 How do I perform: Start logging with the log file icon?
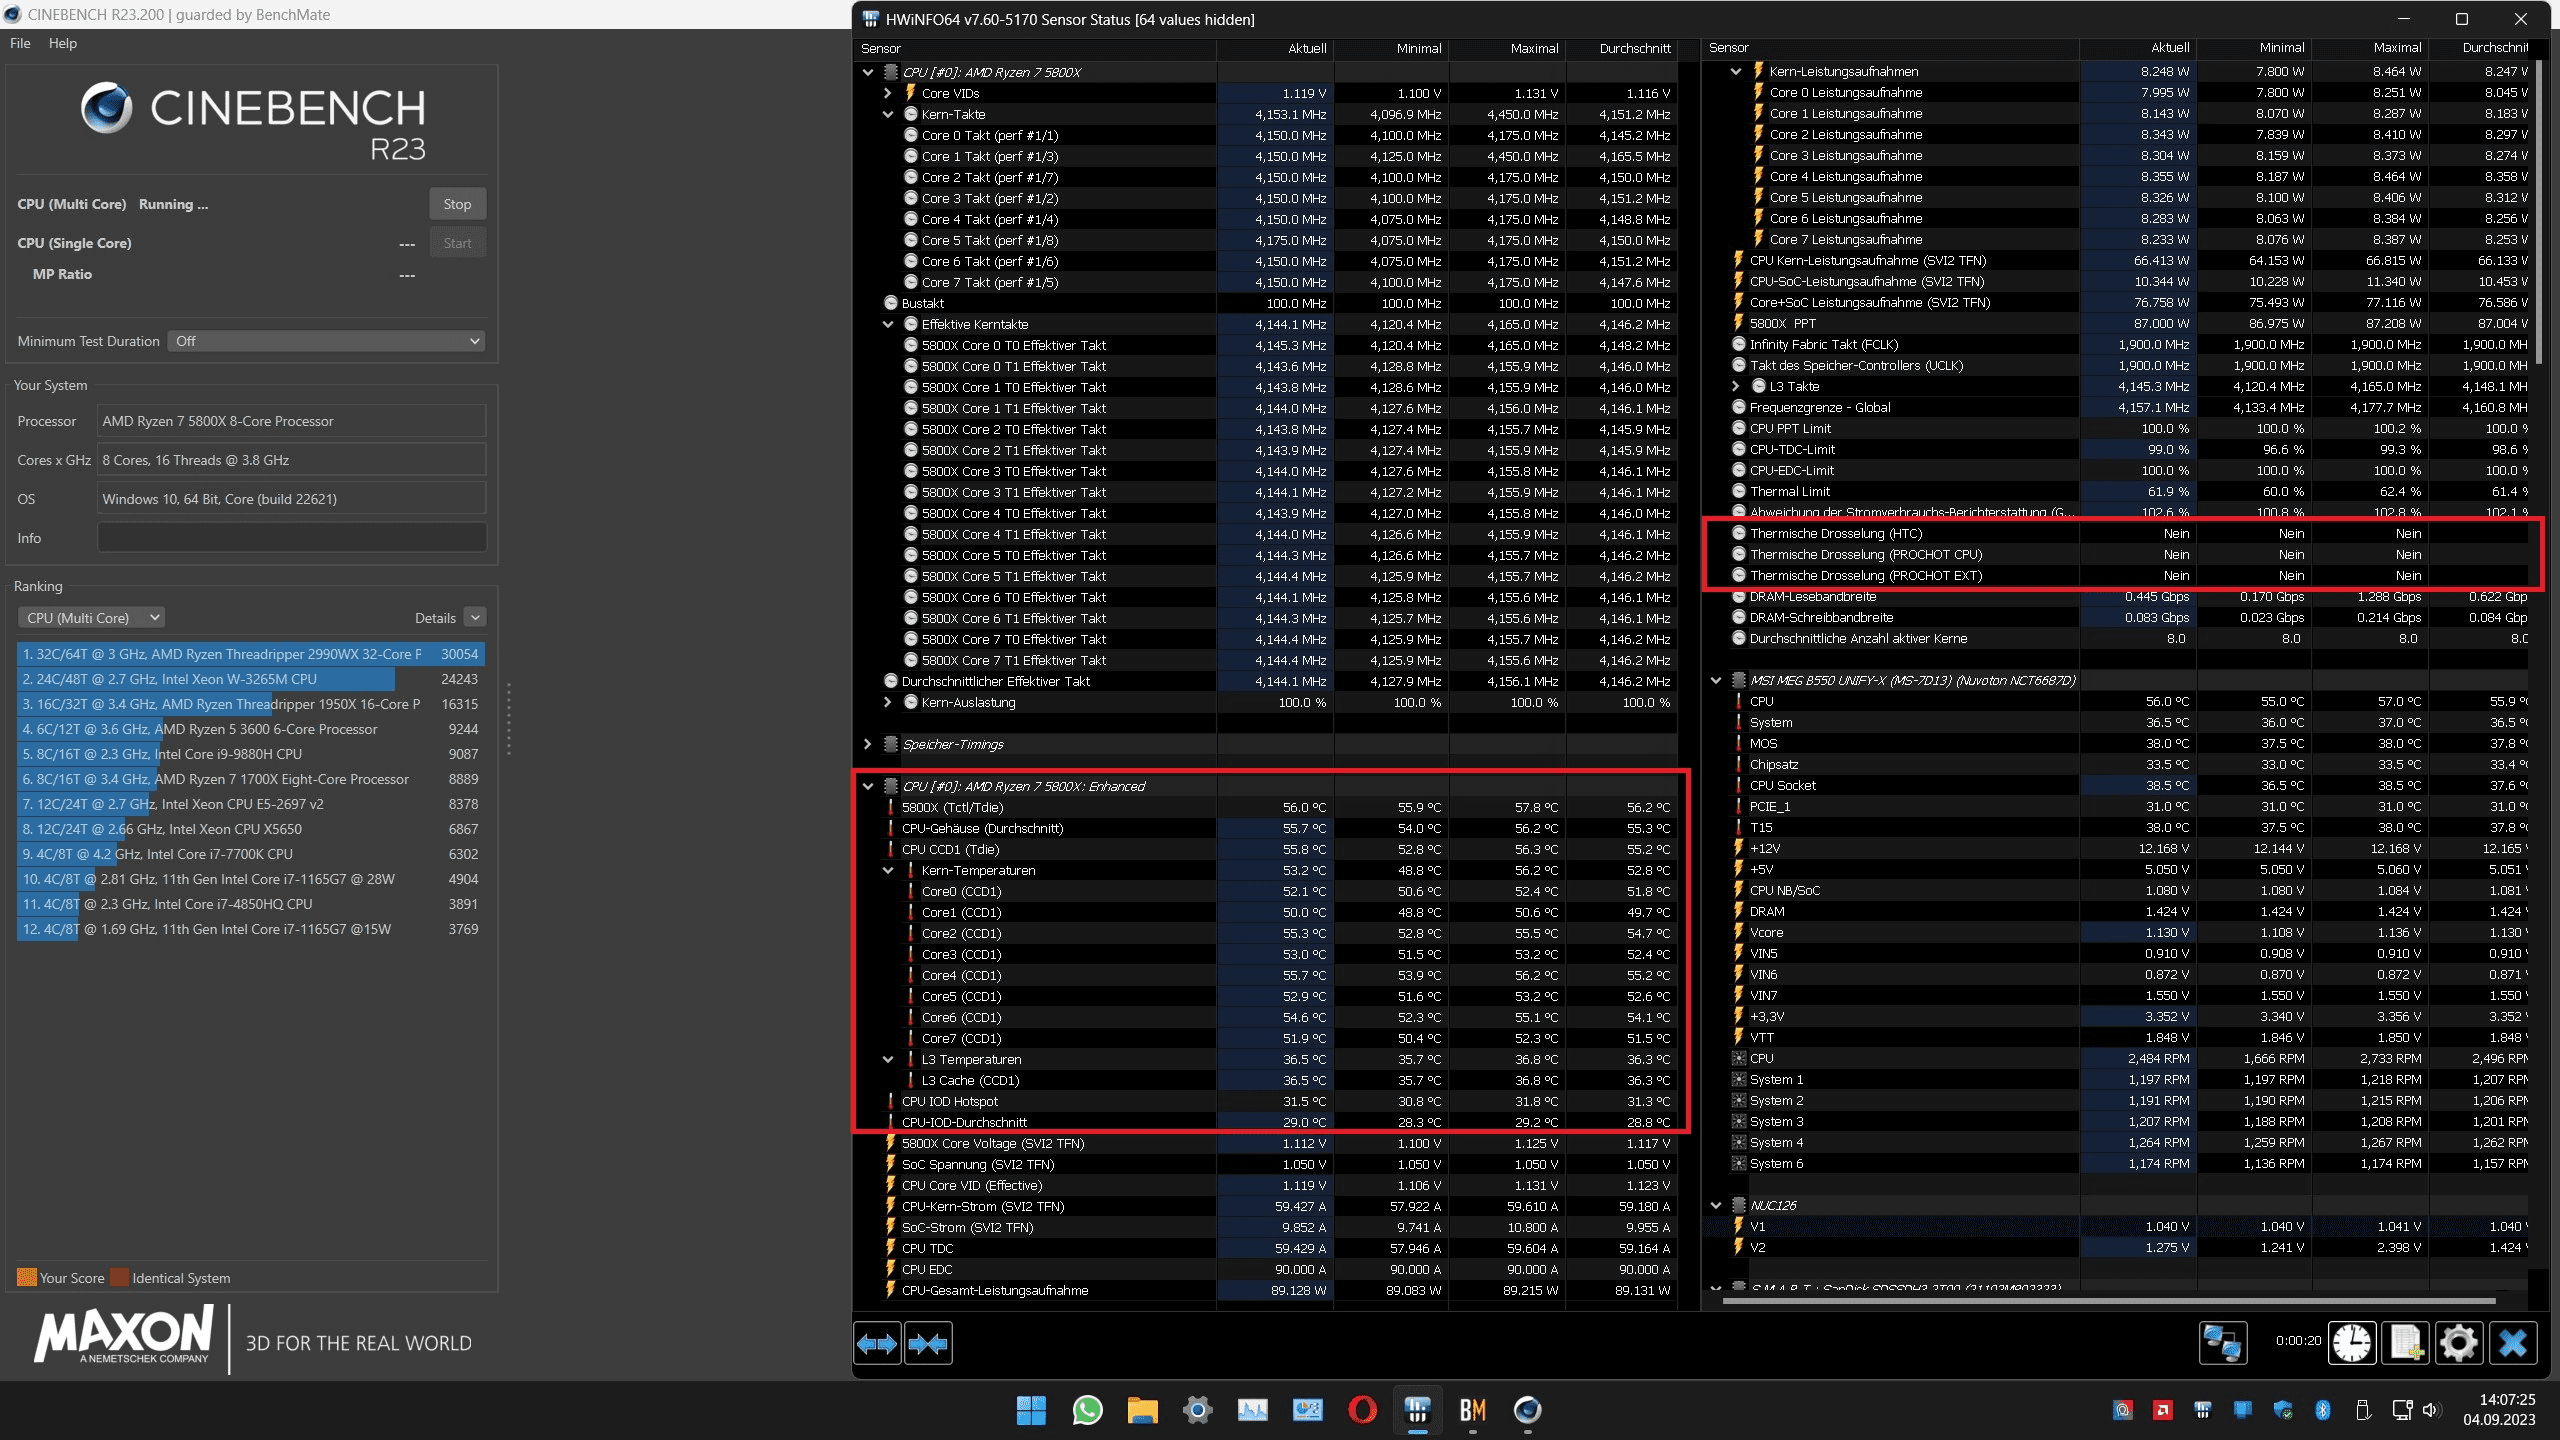click(2405, 1343)
